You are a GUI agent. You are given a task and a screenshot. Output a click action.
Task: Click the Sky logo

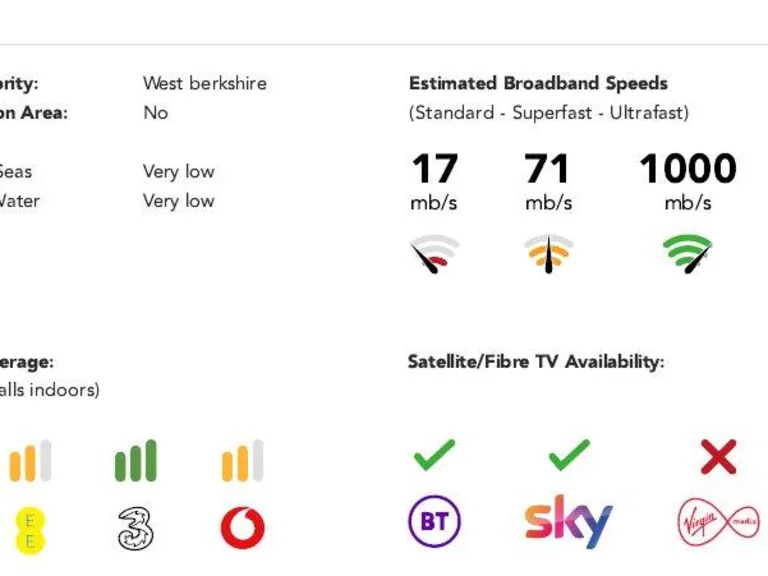click(568, 522)
